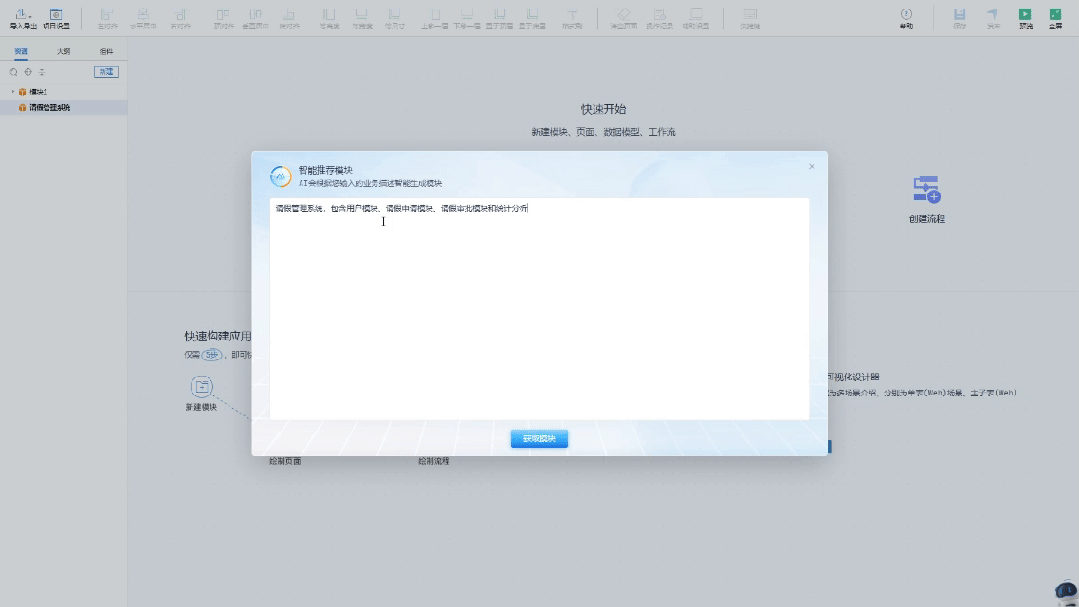Click the 创建流程 icon

[926, 189]
